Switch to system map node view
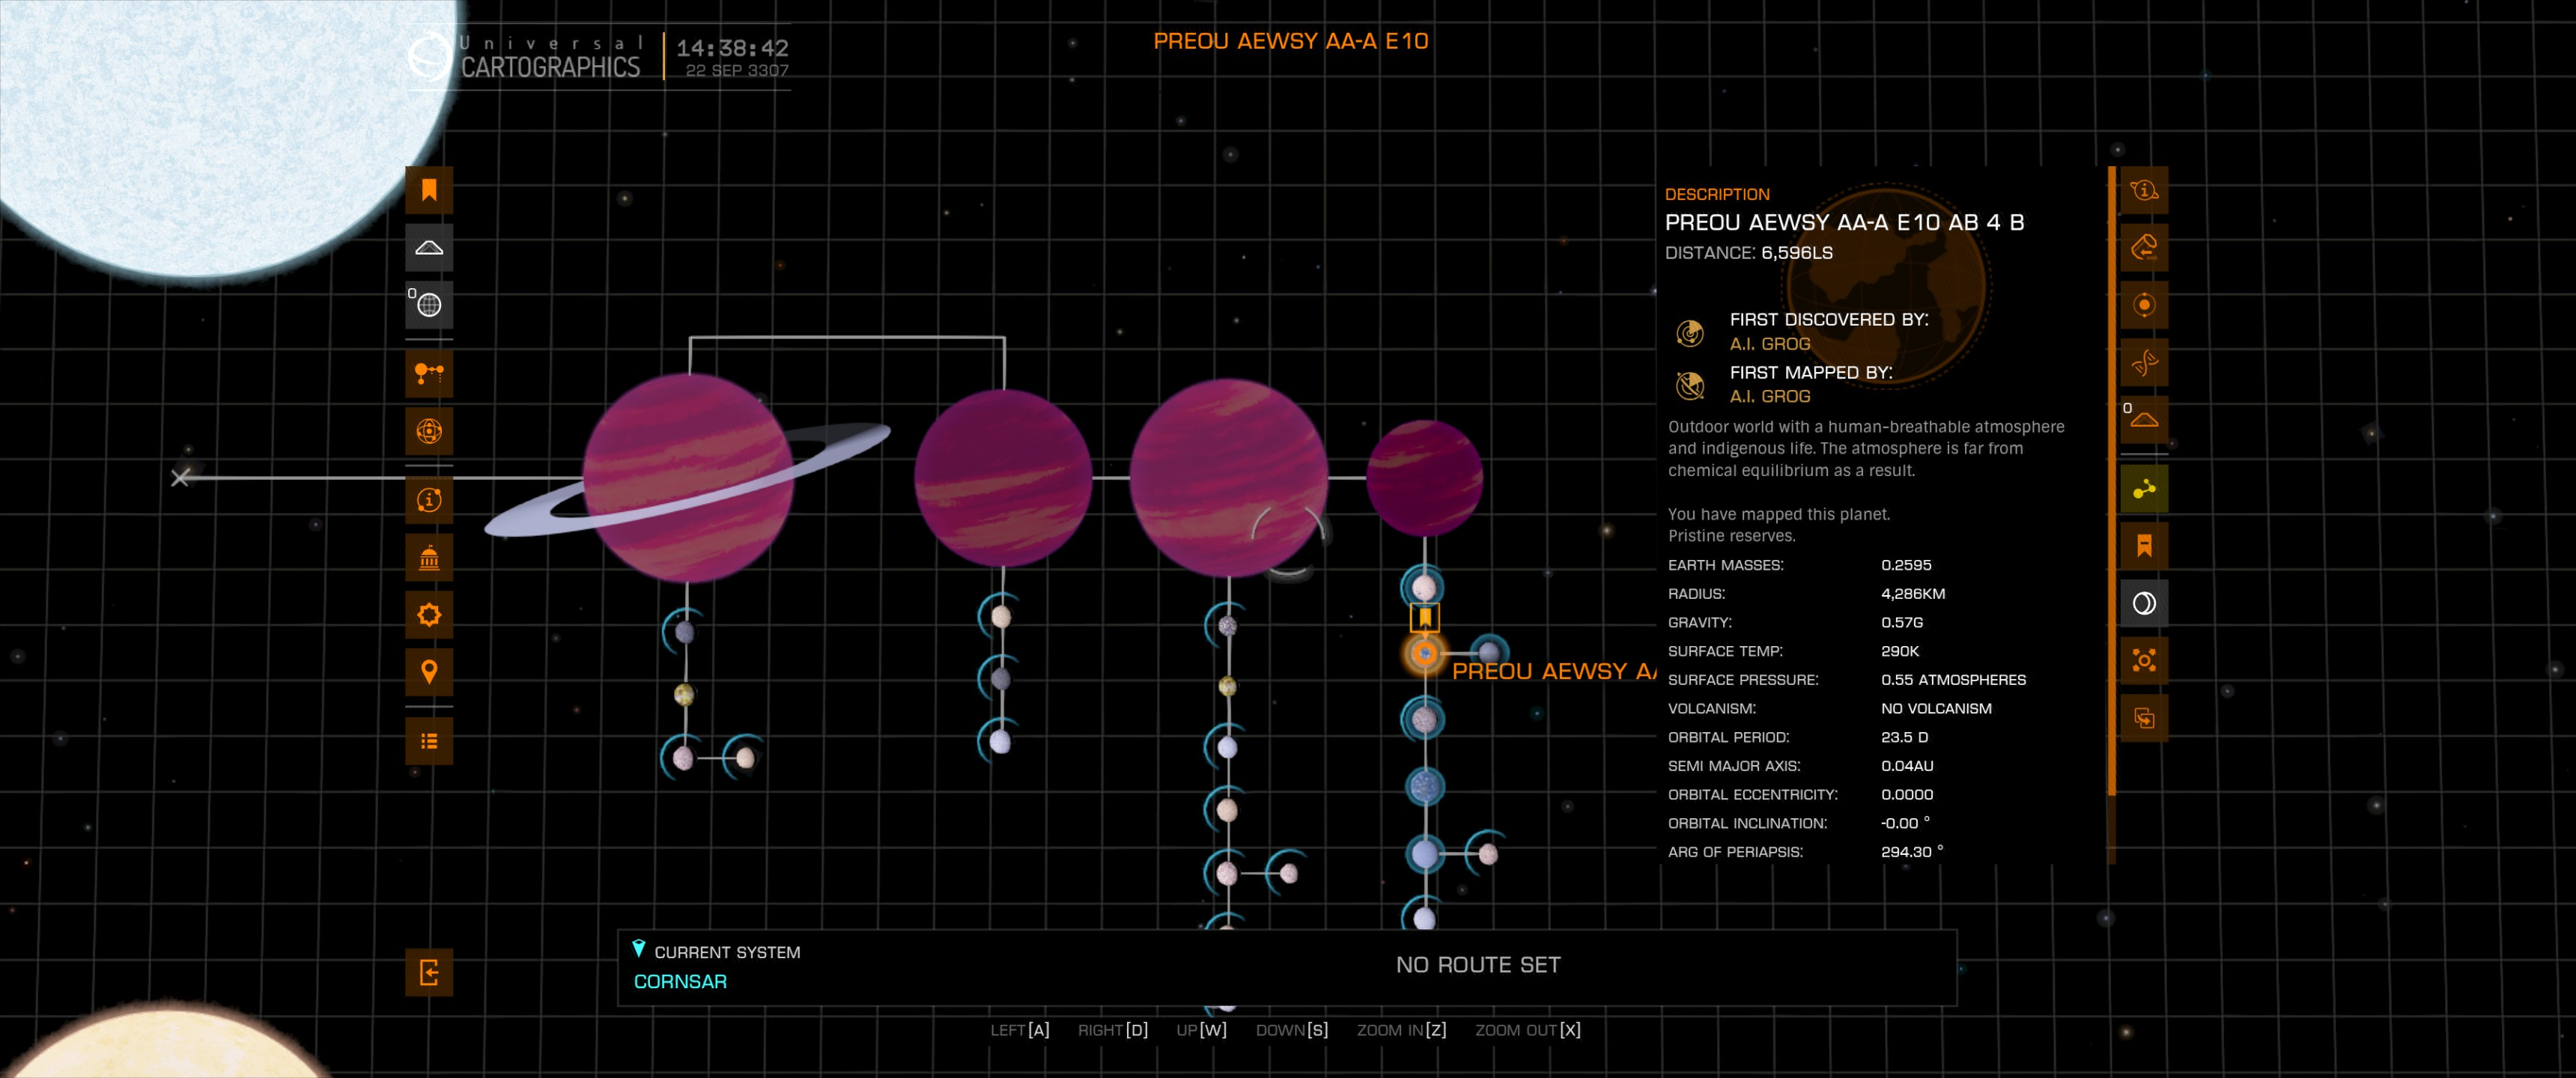2576x1078 pixels. [x=429, y=374]
